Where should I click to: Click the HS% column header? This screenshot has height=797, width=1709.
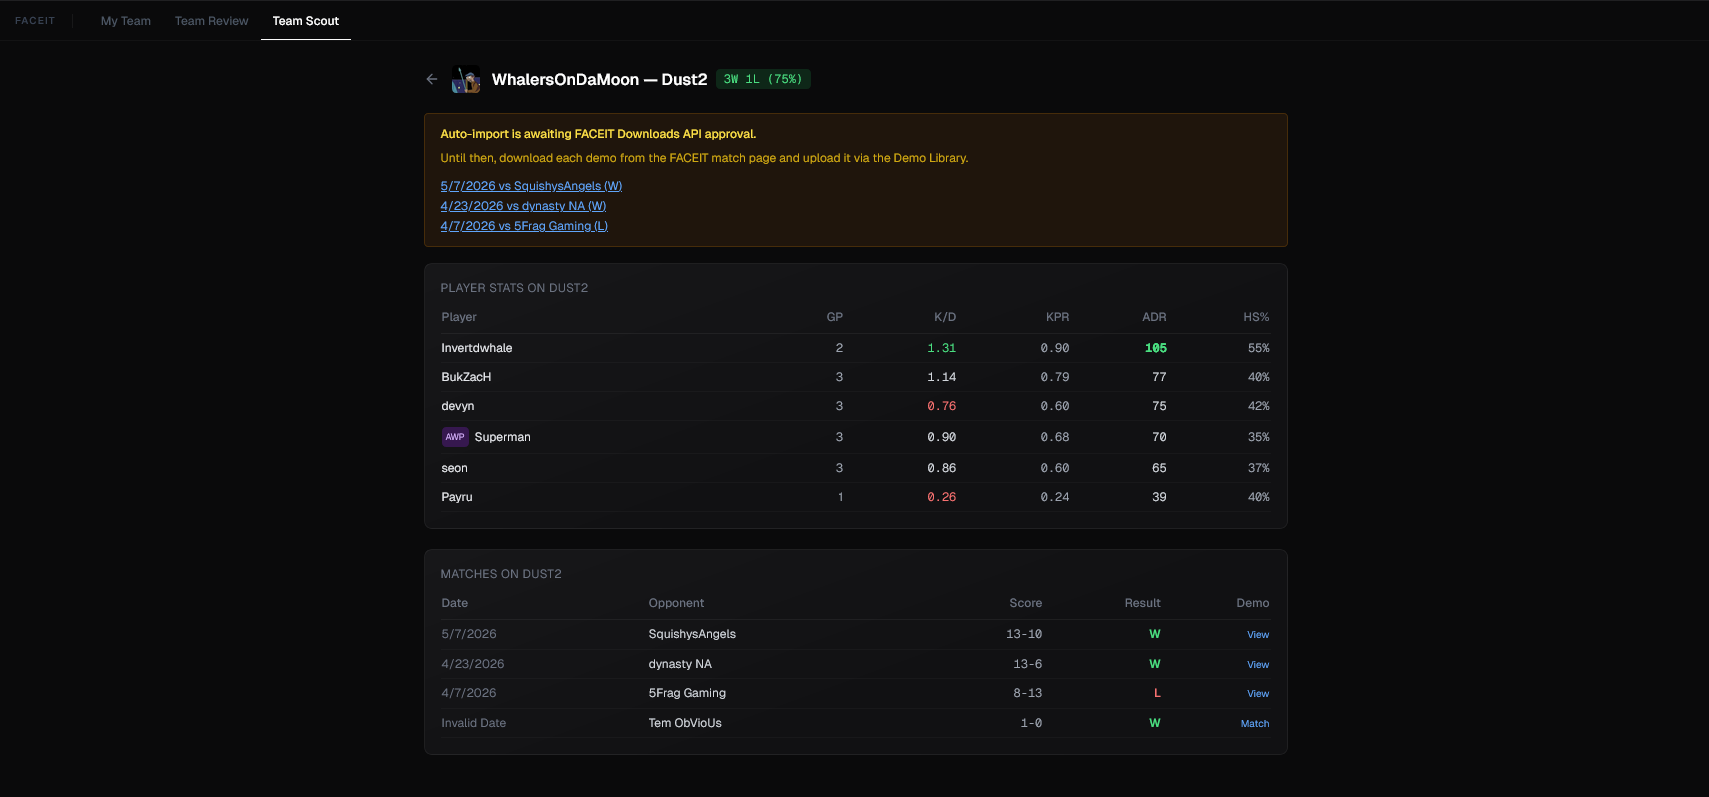pyautogui.click(x=1256, y=317)
